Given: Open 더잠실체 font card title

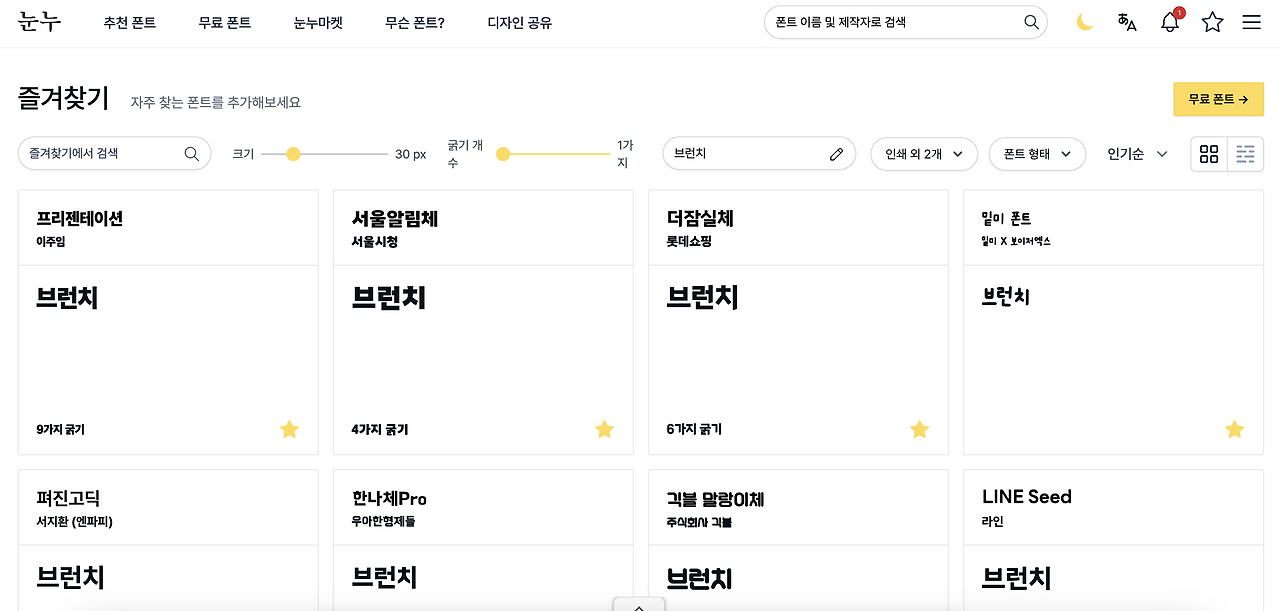Looking at the screenshot, I should click(x=700, y=218).
